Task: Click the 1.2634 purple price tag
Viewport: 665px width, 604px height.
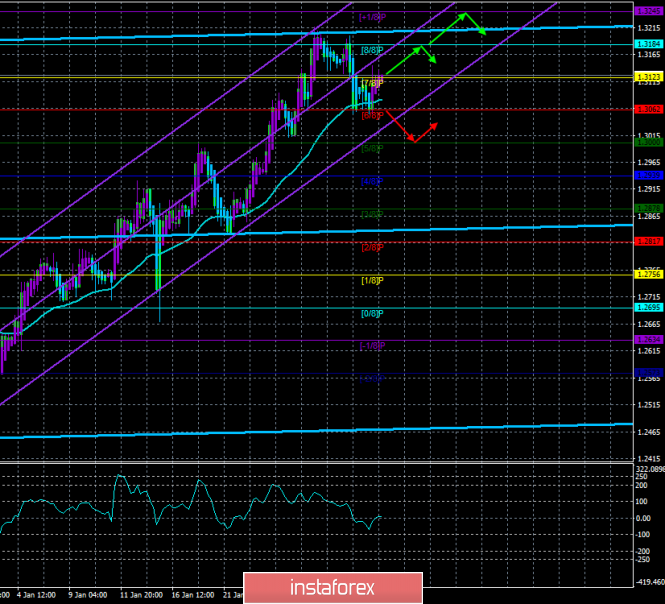Action: 648,340
